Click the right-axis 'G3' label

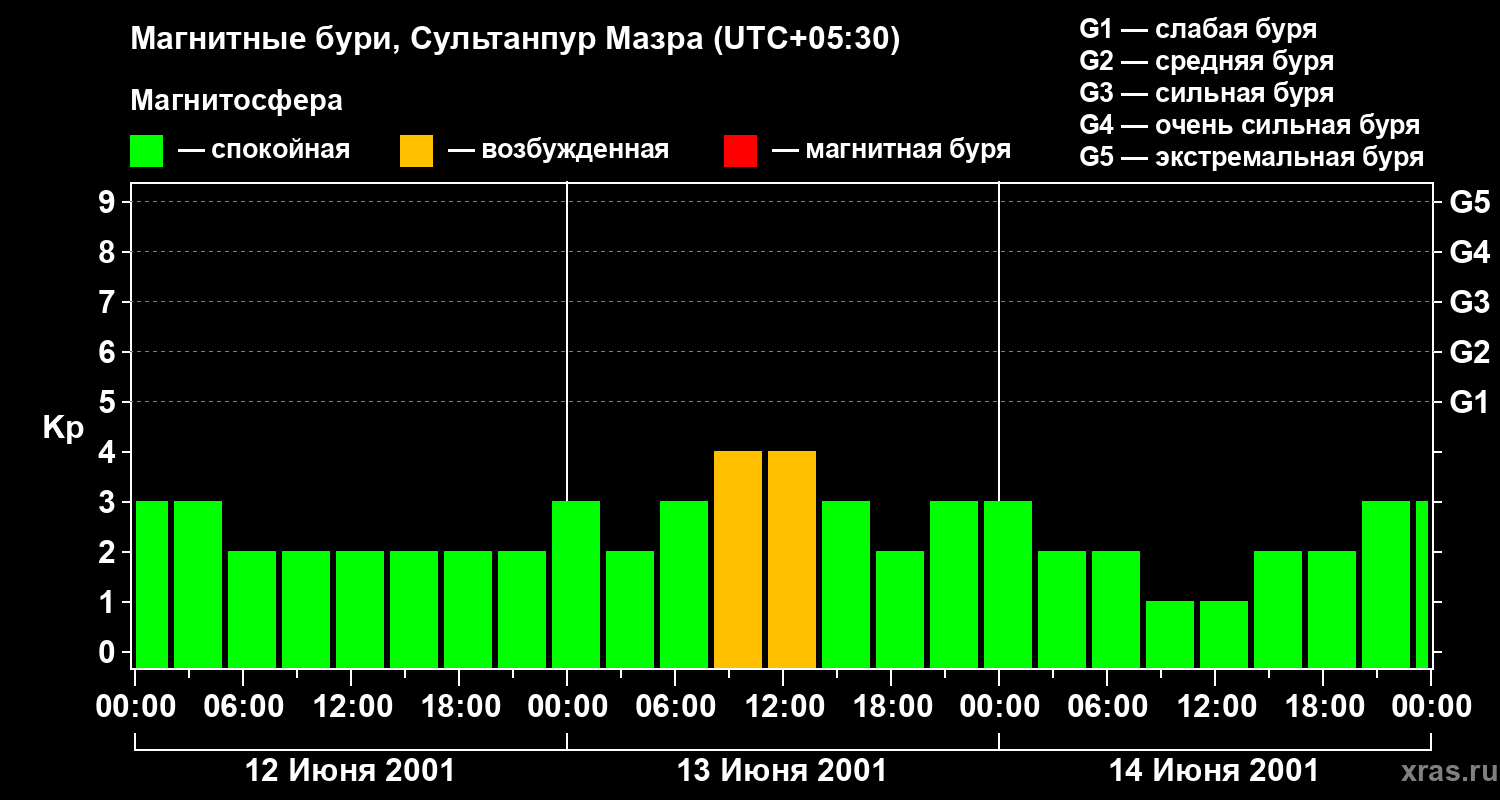click(1469, 302)
